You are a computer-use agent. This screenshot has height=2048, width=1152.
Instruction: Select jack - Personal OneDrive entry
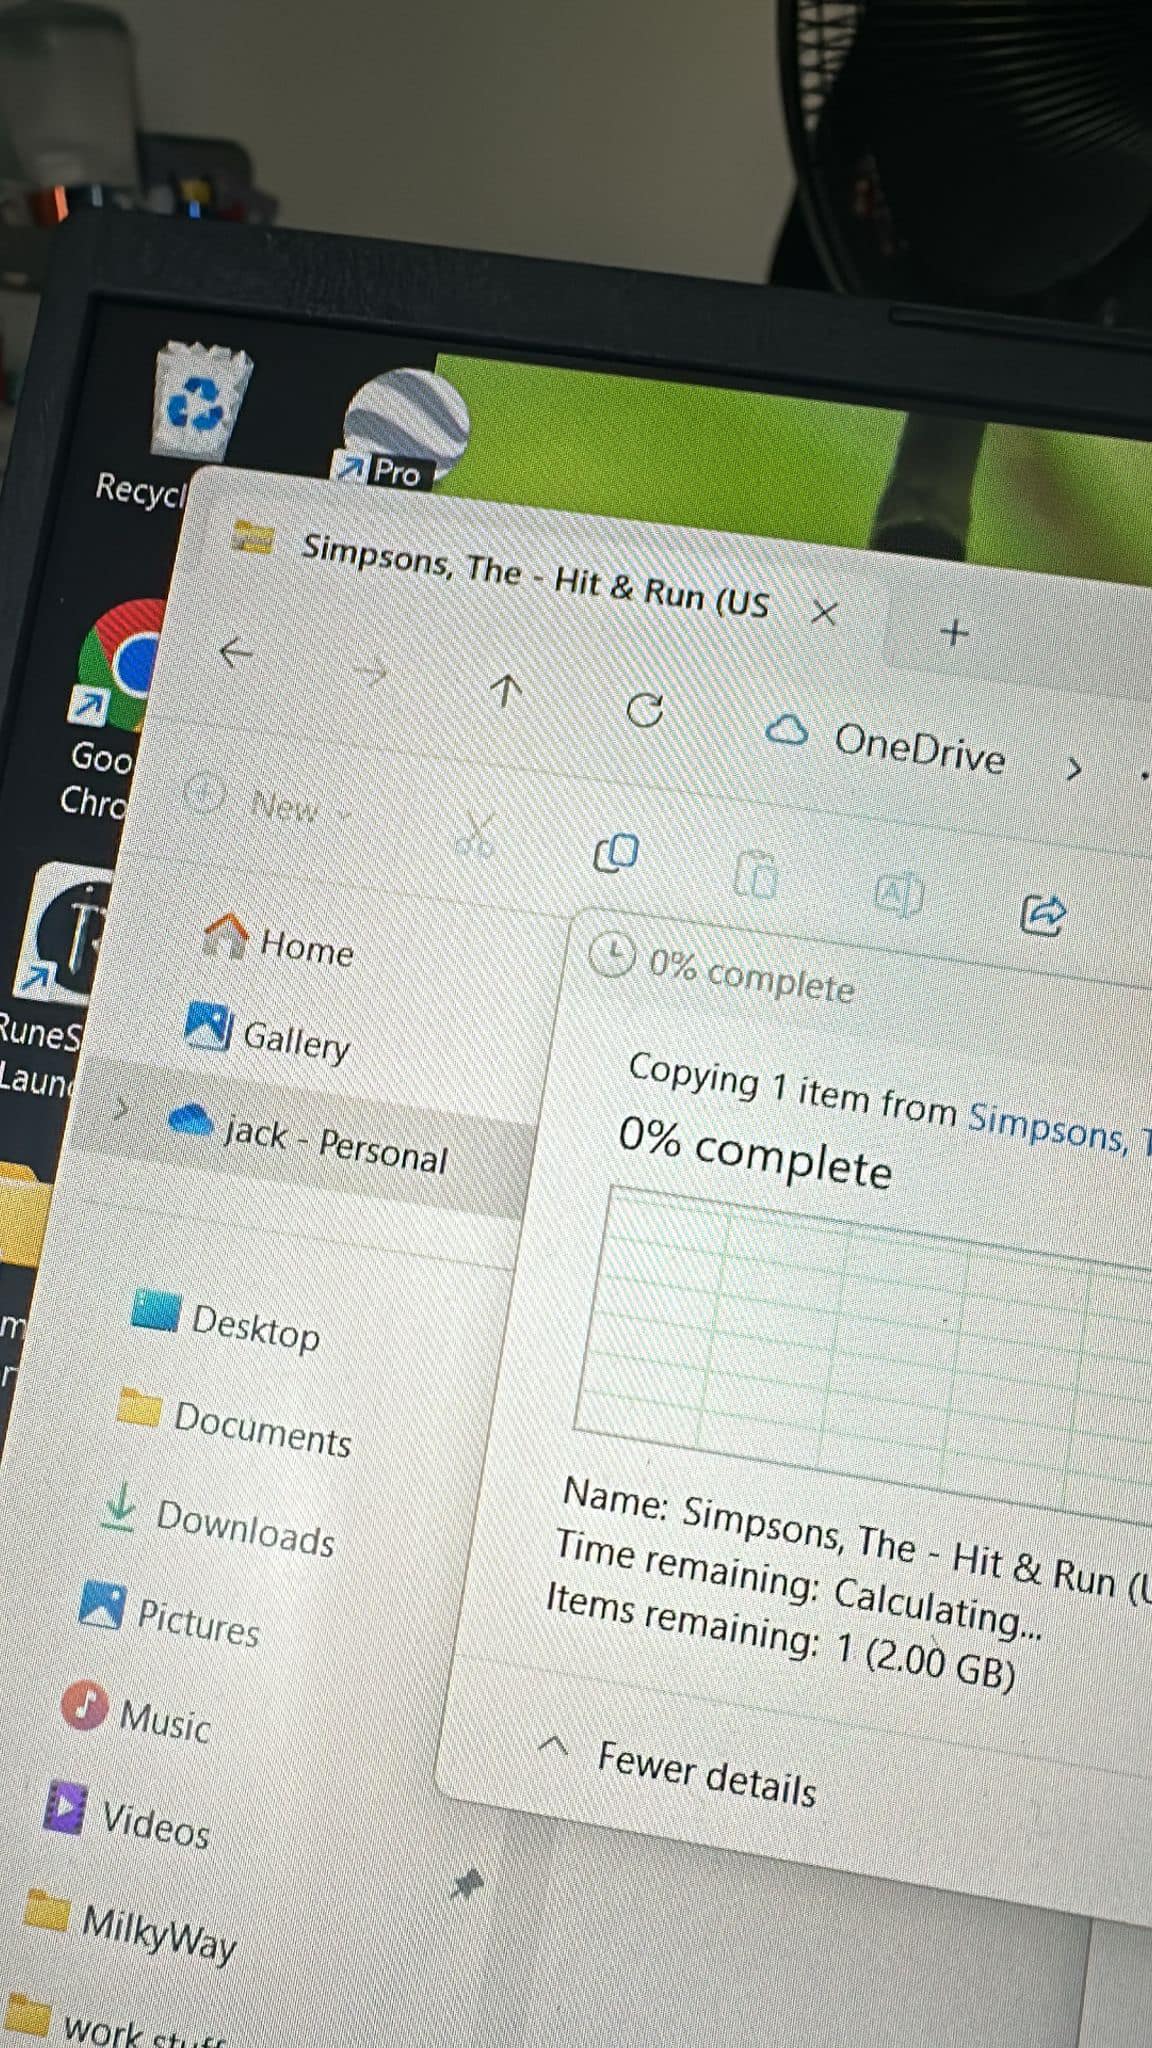pos(310,1140)
